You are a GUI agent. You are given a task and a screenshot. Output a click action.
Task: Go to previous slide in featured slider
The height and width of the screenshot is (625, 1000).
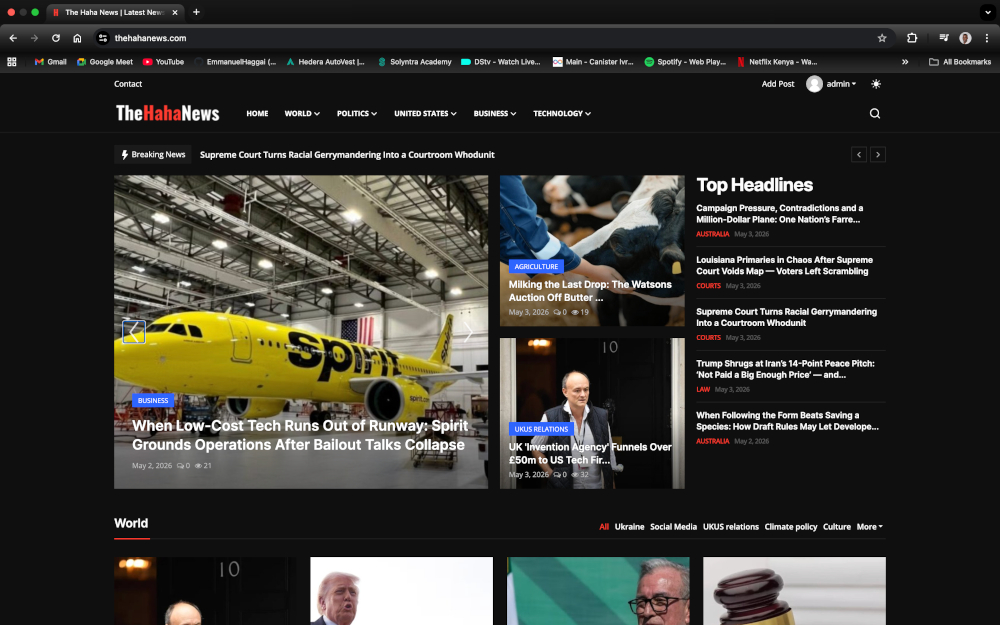click(133, 332)
